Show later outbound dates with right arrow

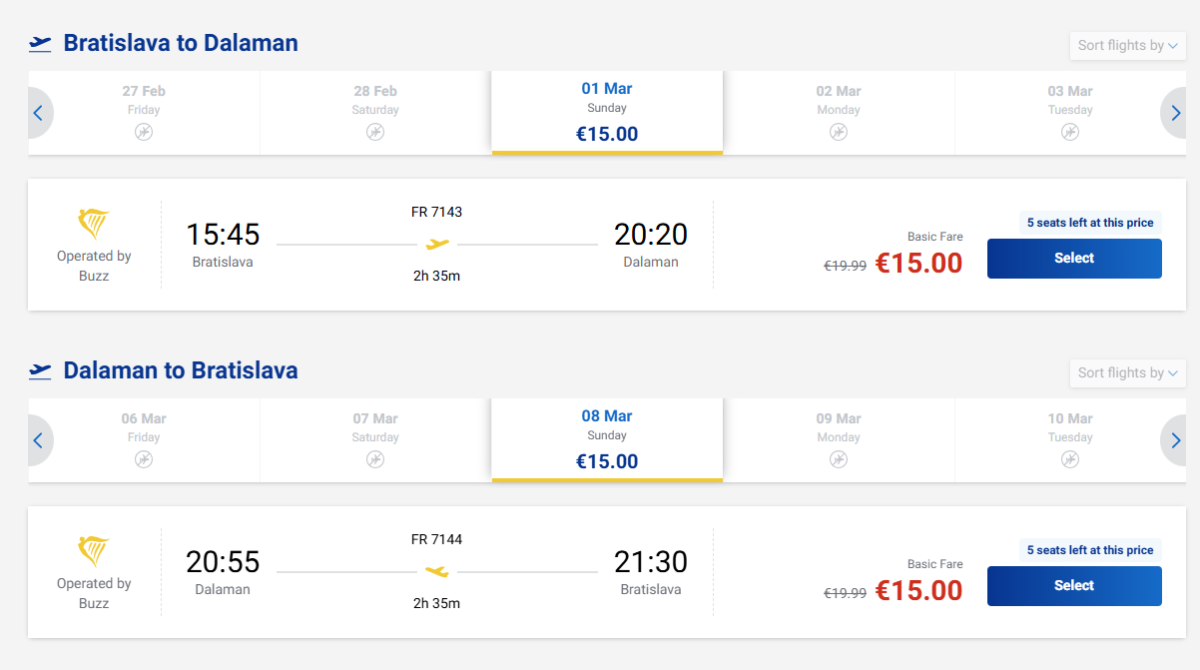click(1176, 113)
